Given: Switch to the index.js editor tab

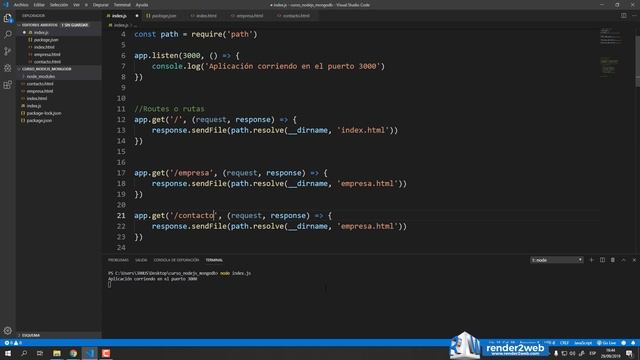Looking at the screenshot, I should pos(122,16).
